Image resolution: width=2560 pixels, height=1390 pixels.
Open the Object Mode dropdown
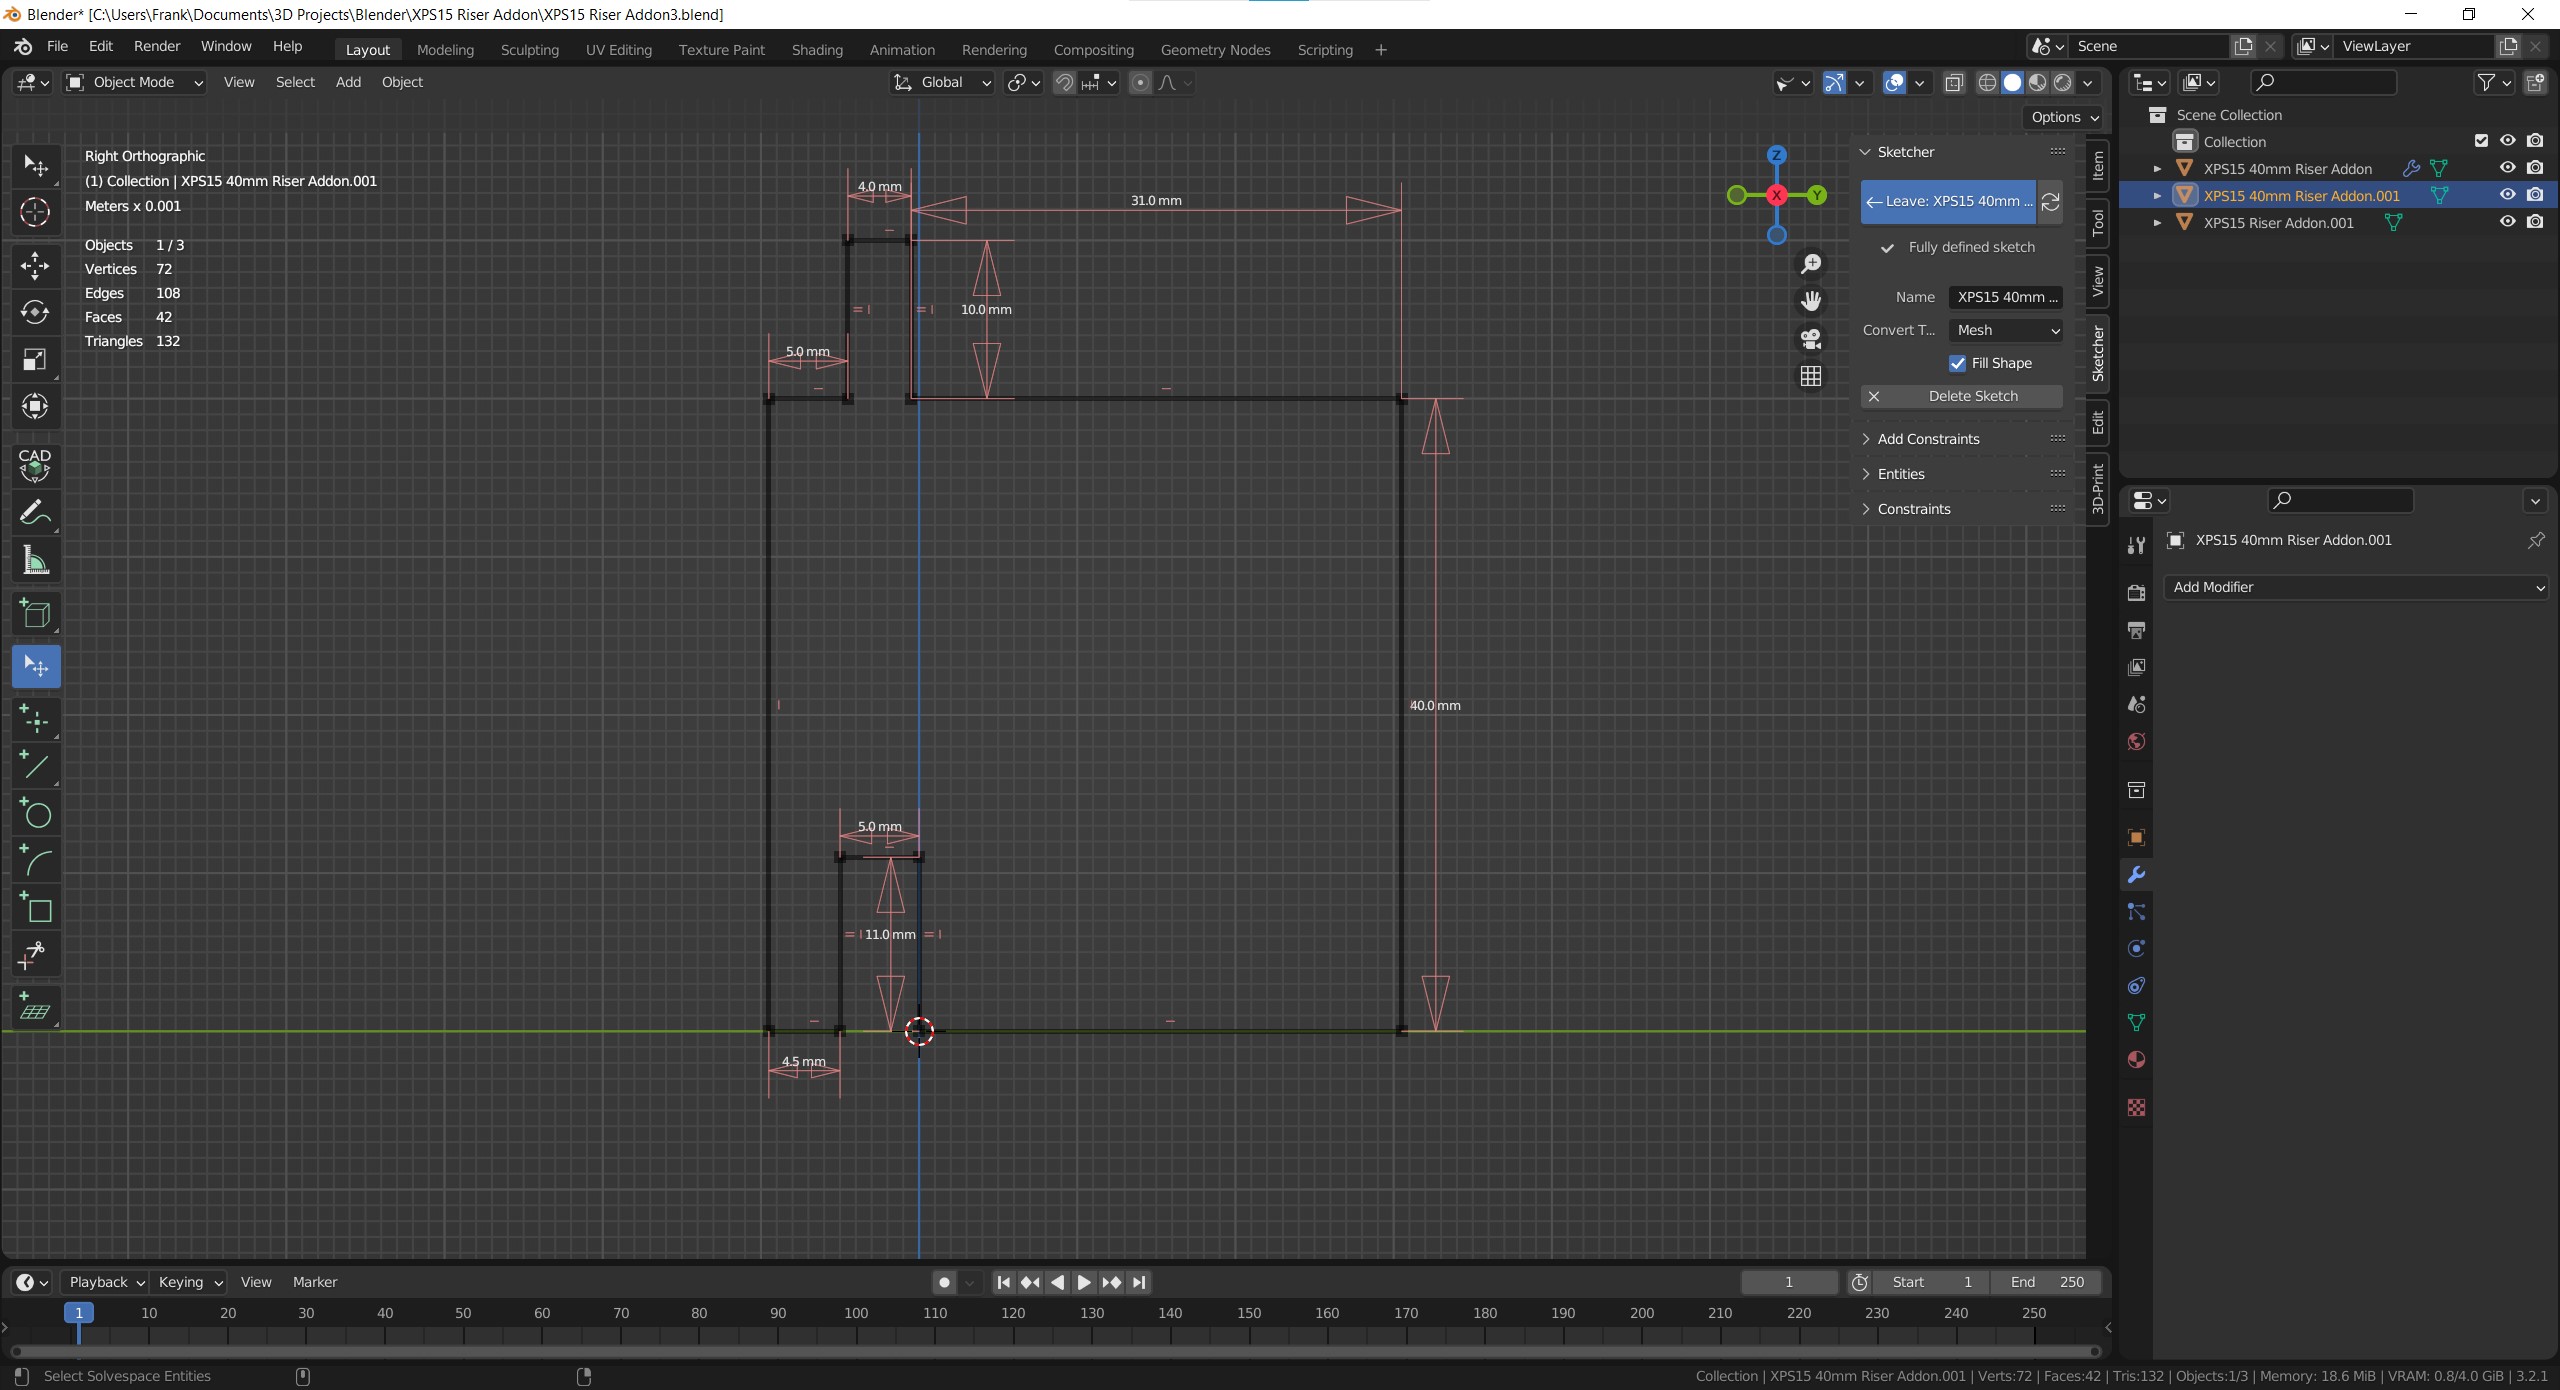[135, 82]
